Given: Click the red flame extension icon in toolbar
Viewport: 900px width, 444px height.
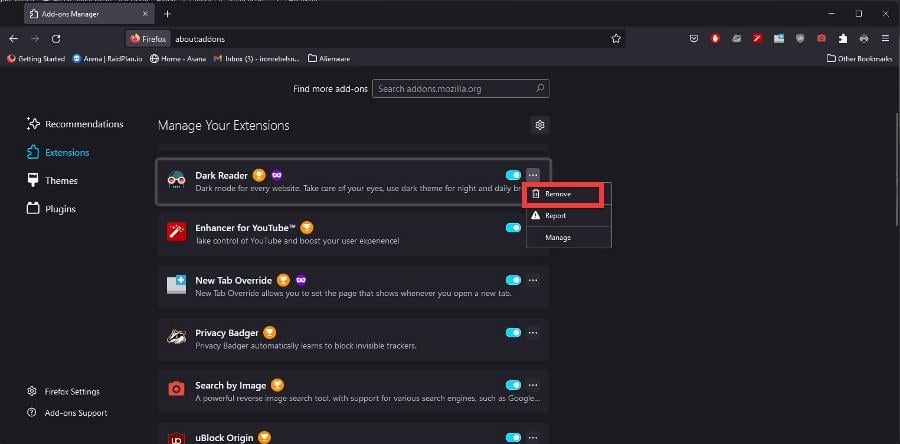Looking at the screenshot, I should tap(715, 39).
